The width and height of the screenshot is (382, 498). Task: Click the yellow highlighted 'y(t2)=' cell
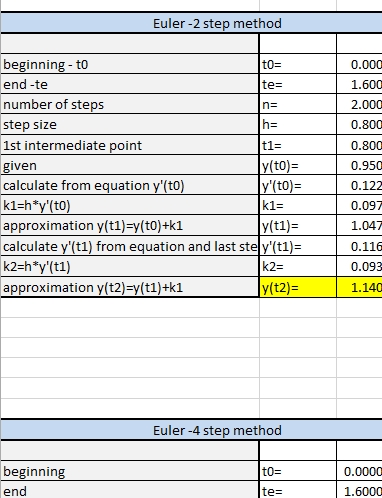click(x=298, y=287)
